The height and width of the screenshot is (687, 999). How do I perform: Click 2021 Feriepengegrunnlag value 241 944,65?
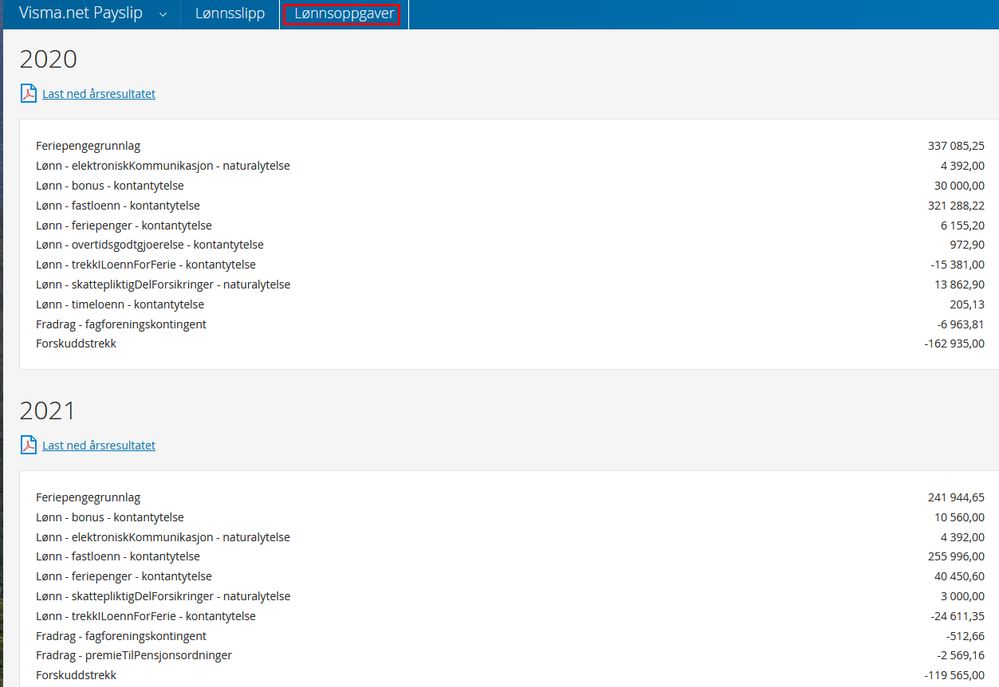pyautogui.click(x=956, y=497)
